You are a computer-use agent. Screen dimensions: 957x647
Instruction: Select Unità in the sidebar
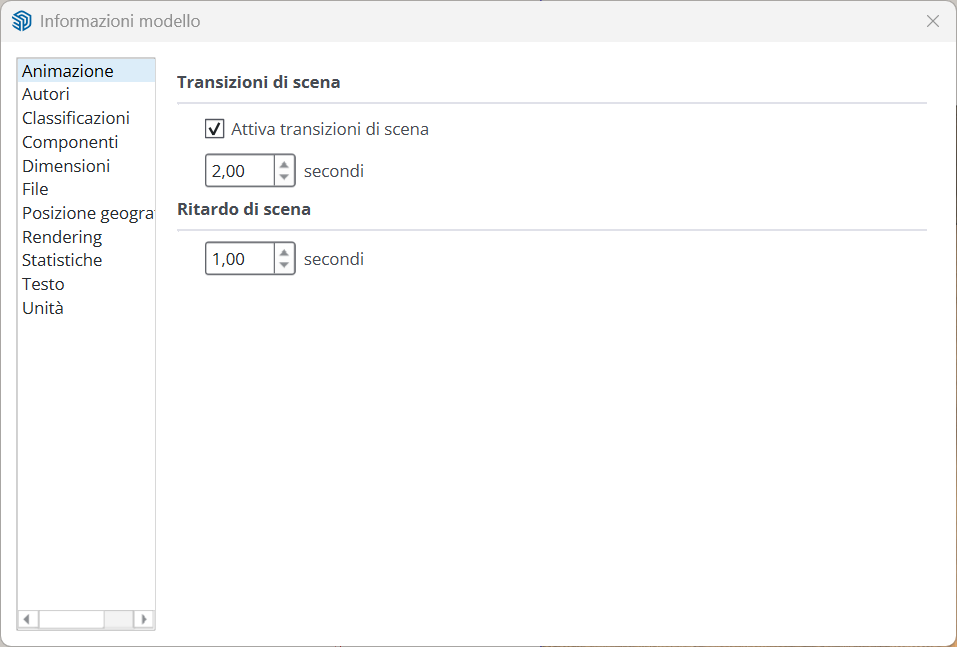click(43, 308)
